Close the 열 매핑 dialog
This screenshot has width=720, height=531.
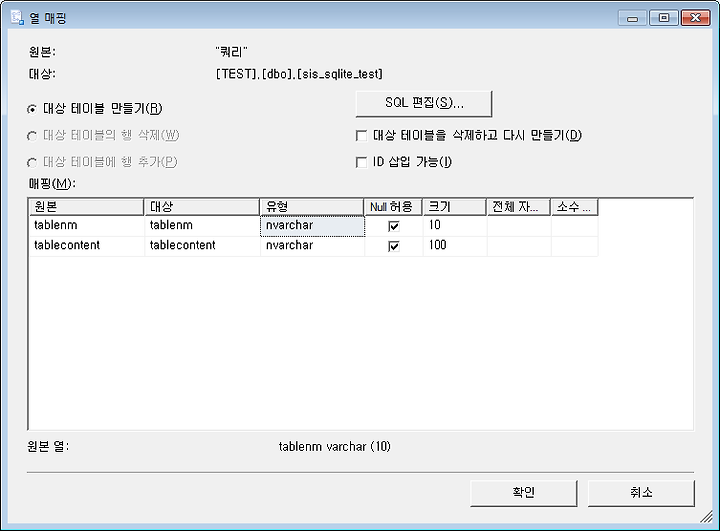point(695,18)
